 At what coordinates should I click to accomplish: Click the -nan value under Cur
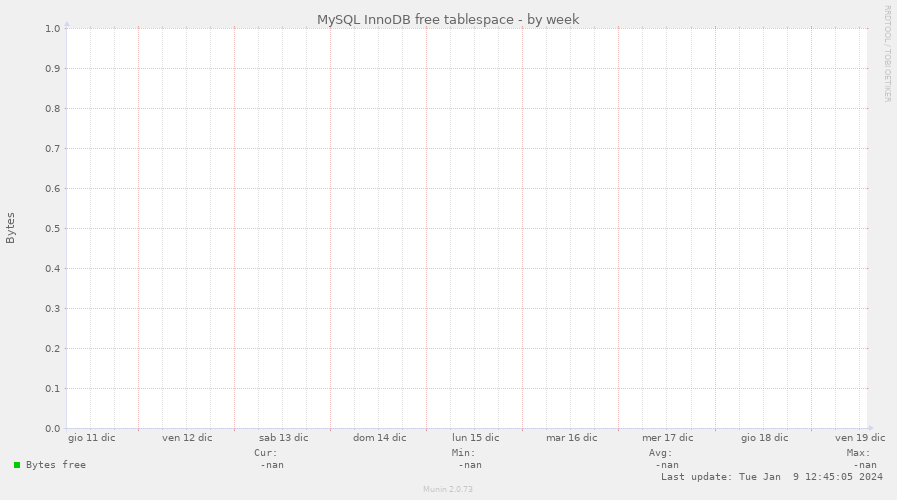(272, 465)
